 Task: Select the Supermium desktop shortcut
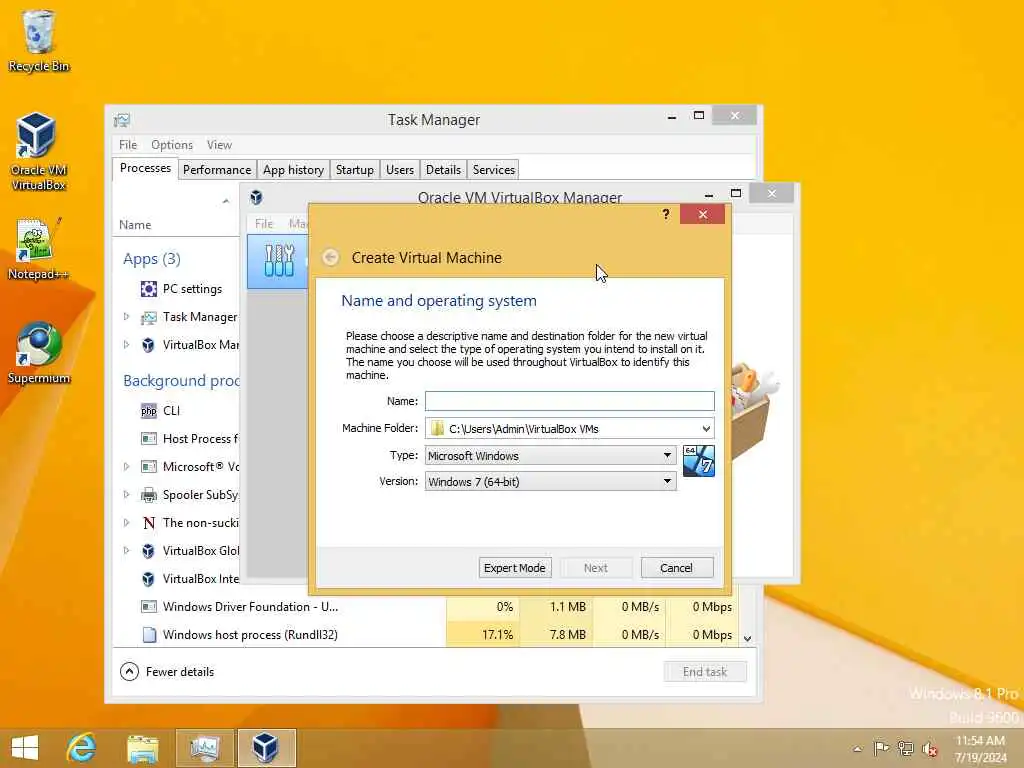pos(39,353)
